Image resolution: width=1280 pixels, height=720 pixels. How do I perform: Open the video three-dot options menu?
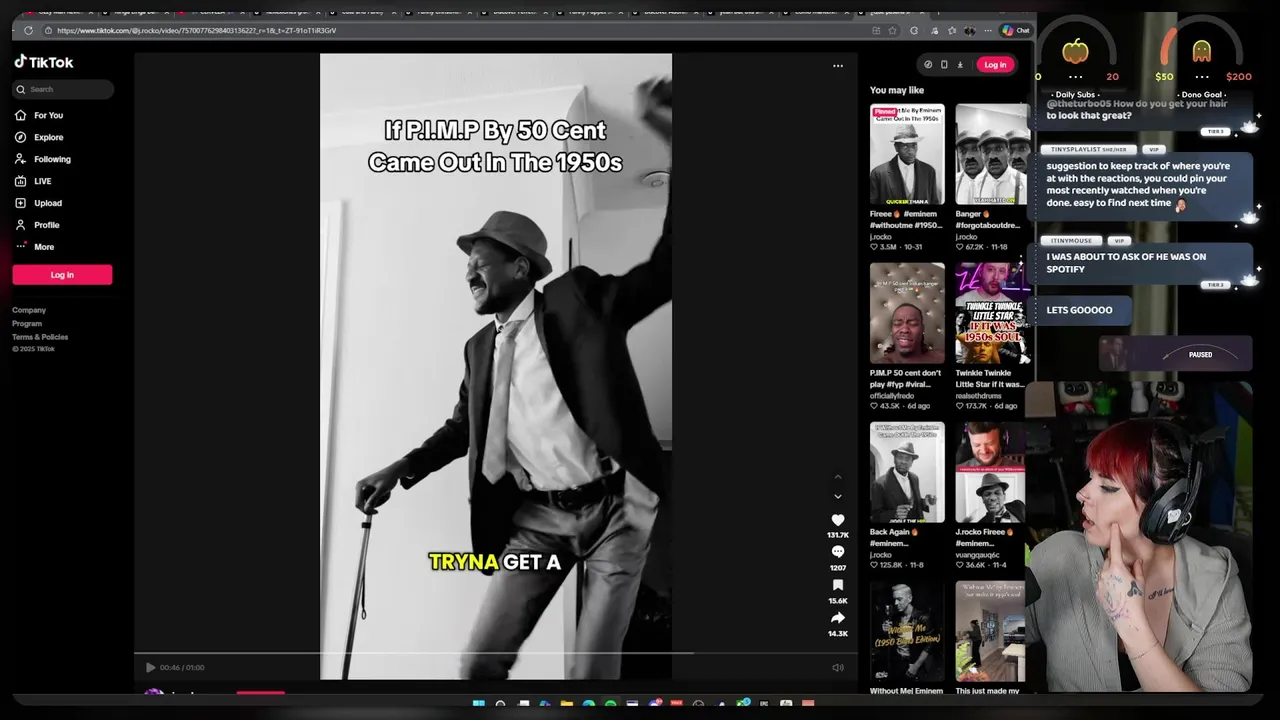(x=838, y=66)
